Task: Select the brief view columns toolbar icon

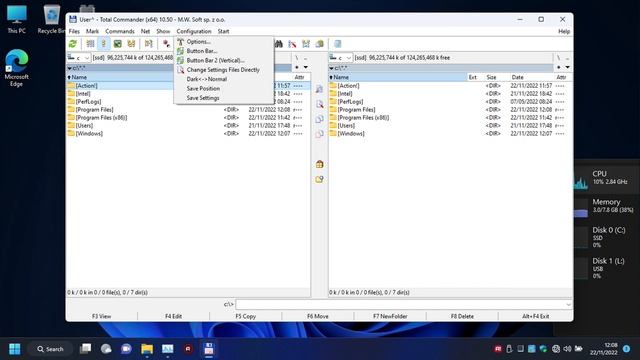Action: 90,44
